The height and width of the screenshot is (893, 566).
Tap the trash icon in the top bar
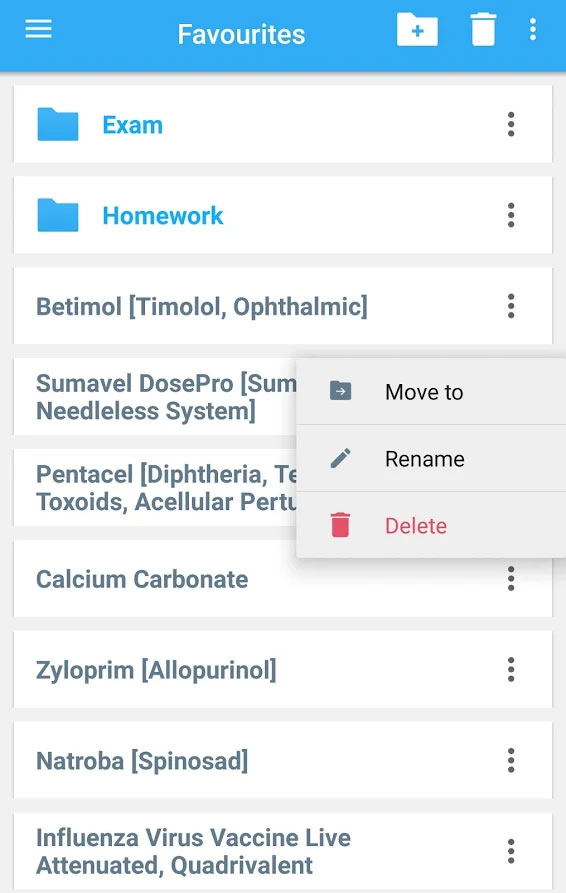coord(483,29)
